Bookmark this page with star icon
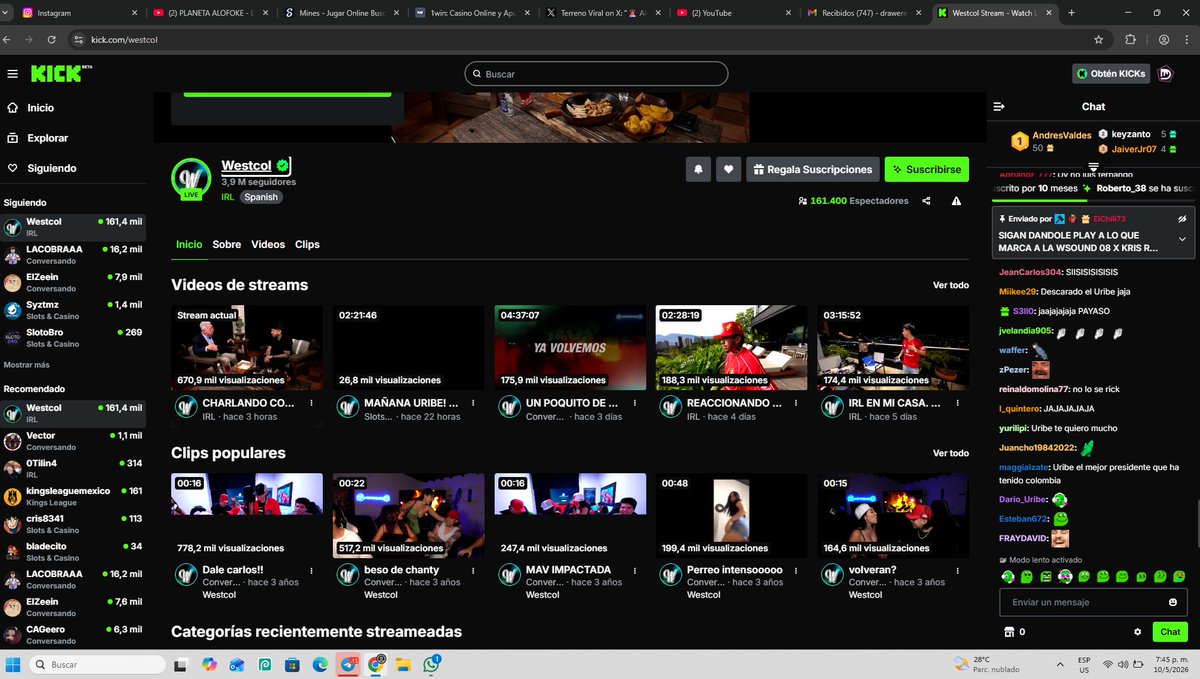Viewport: 1200px width, 679px height. click(1098, 40)
